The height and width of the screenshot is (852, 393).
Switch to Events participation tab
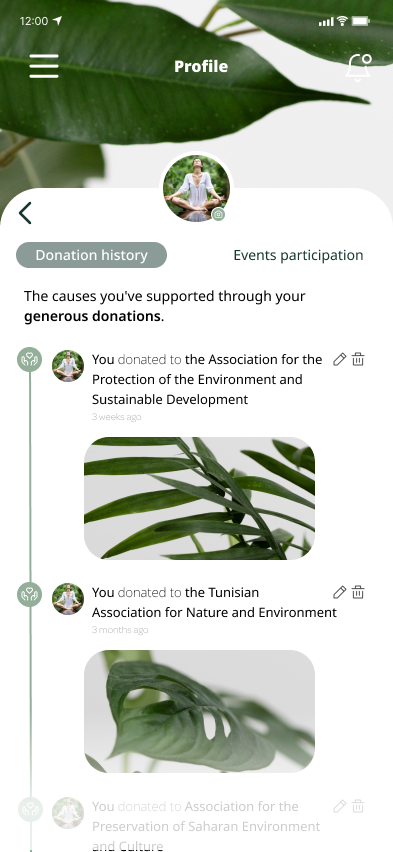[298, 255]
